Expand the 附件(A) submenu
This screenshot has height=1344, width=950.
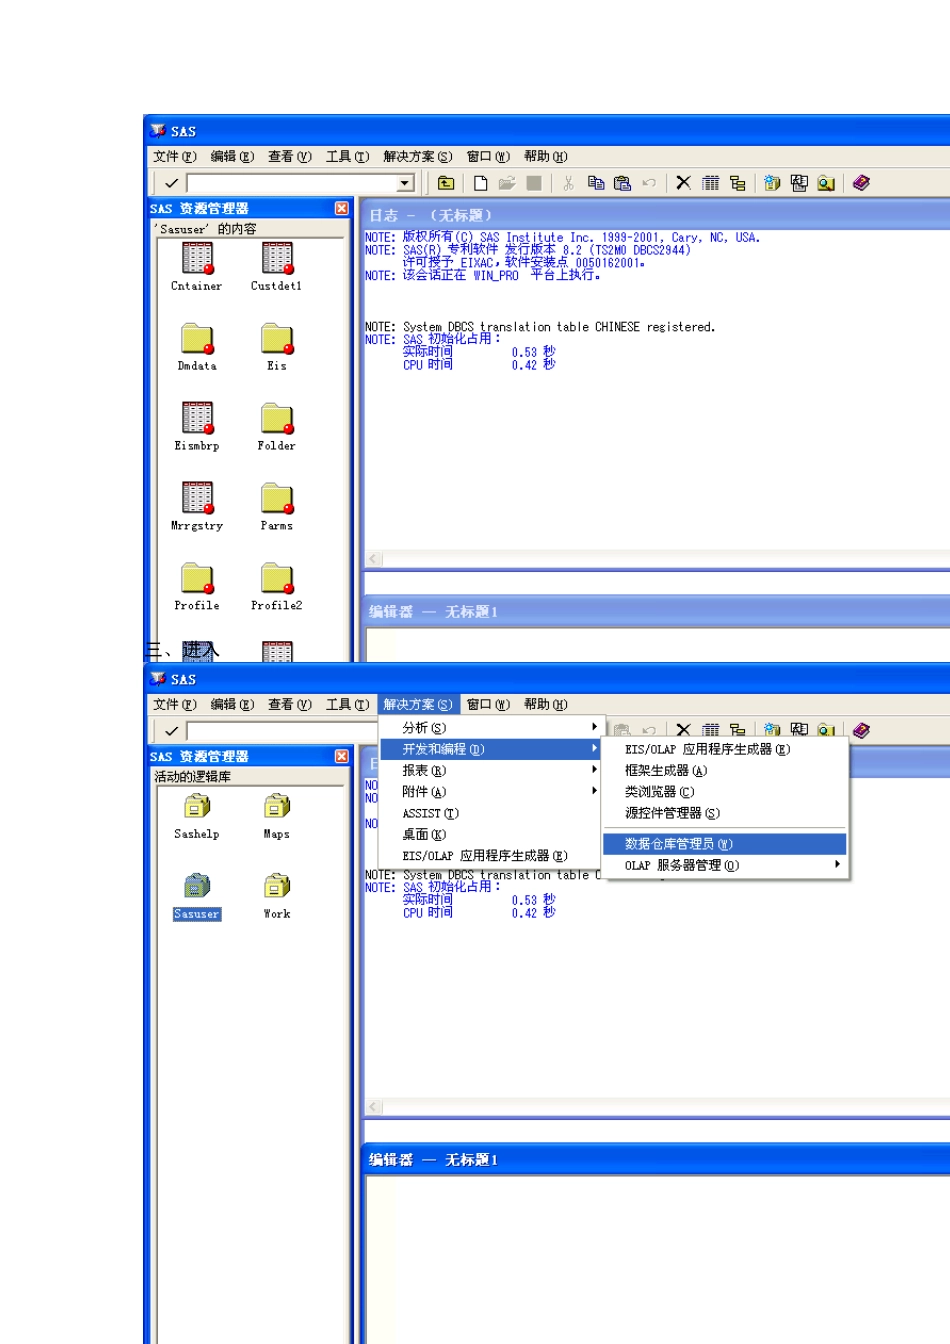click(x=491, y=792)
